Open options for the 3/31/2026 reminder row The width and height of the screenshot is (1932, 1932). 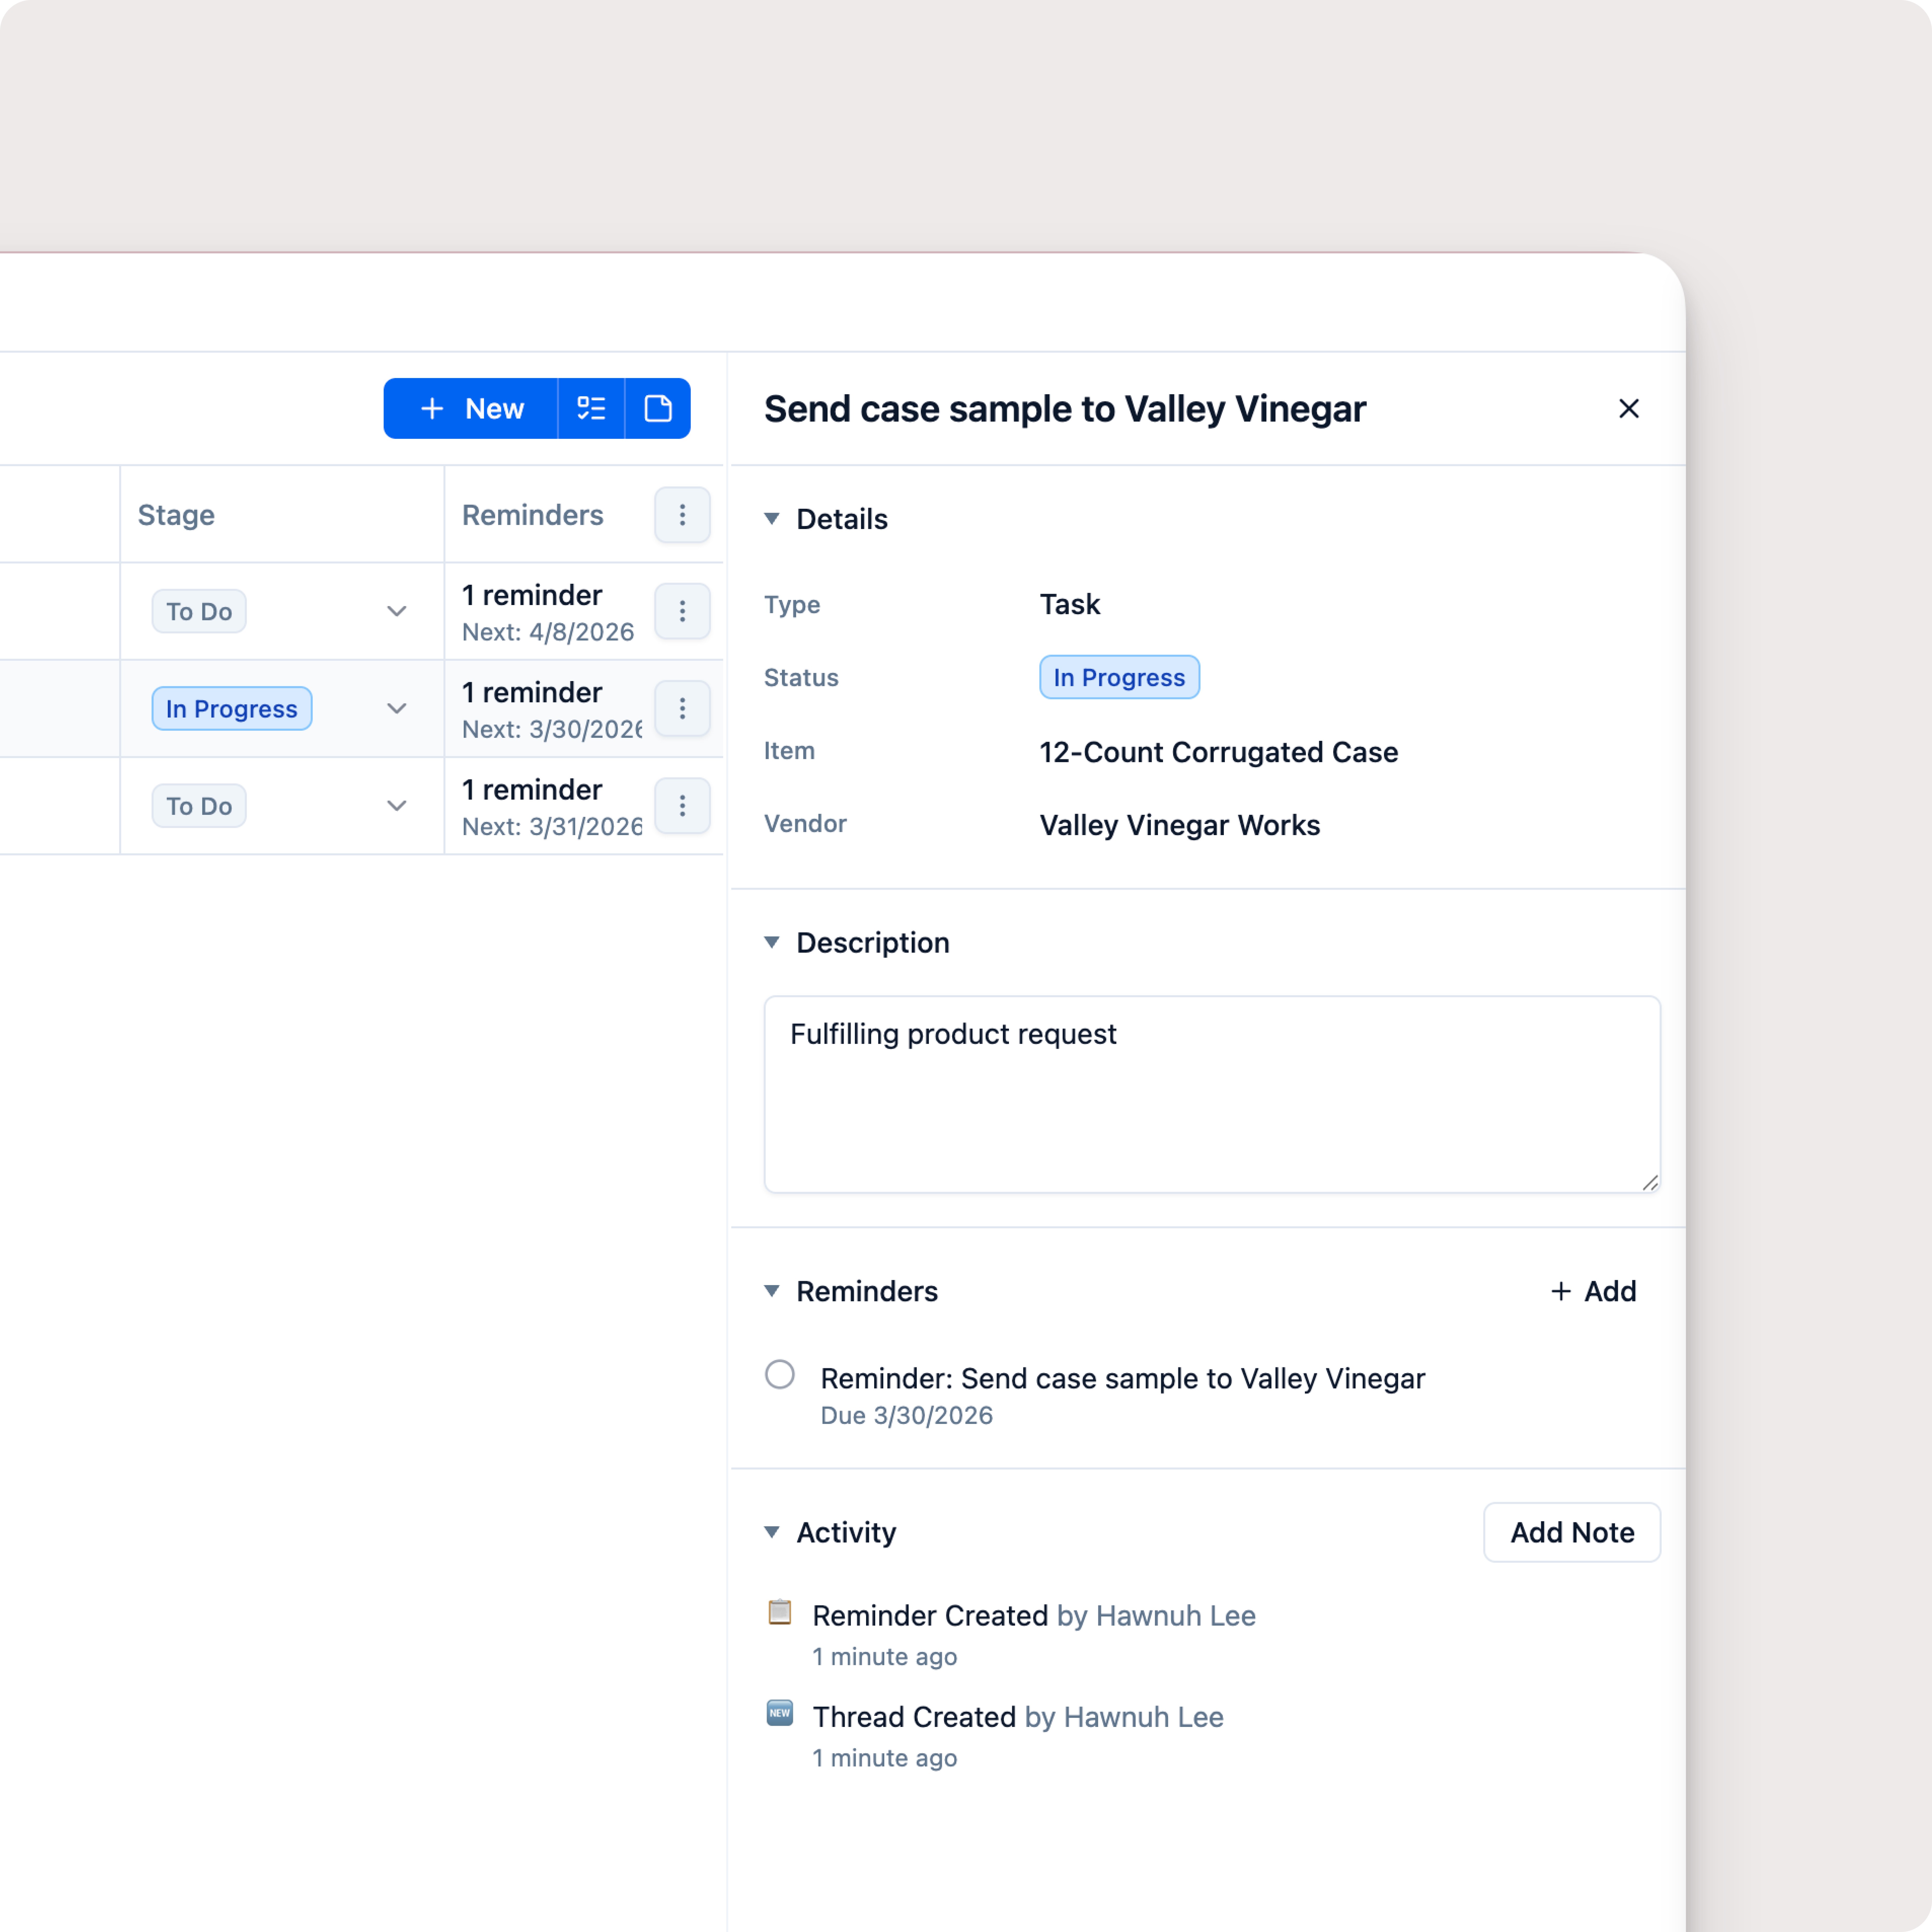[682, 805]
